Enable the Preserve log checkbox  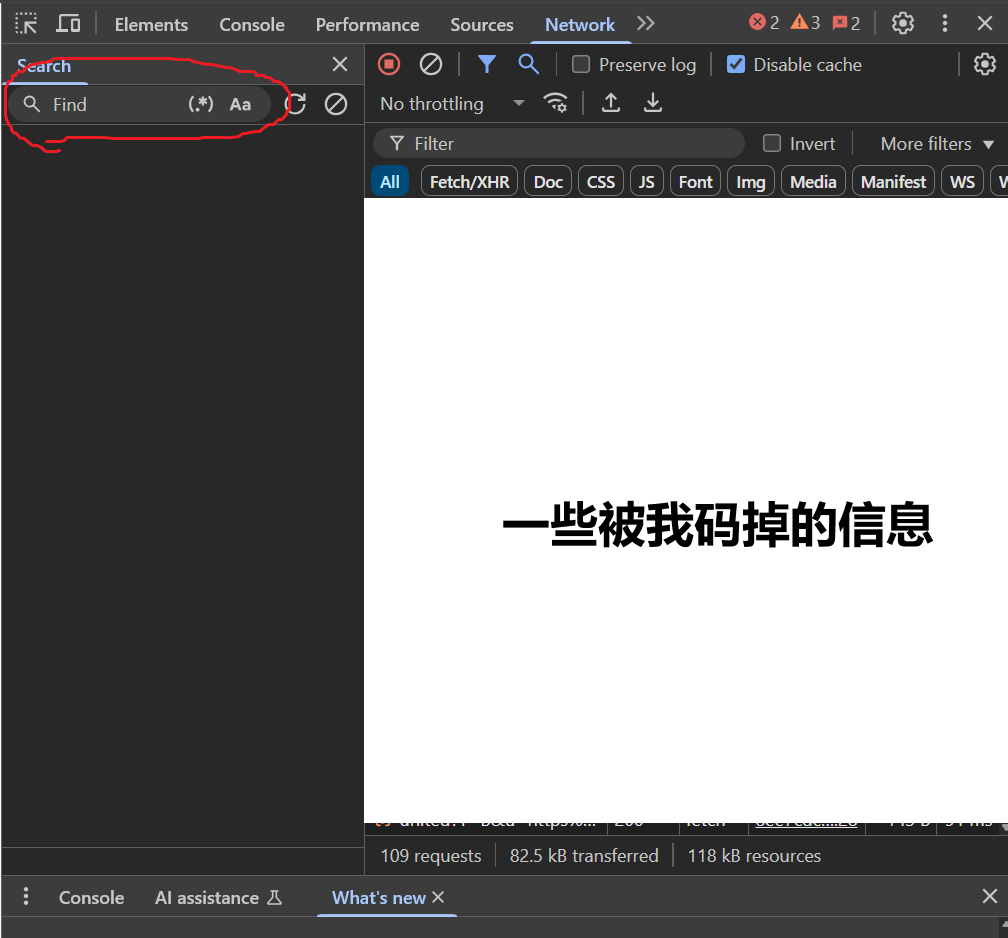coord(581,65)
